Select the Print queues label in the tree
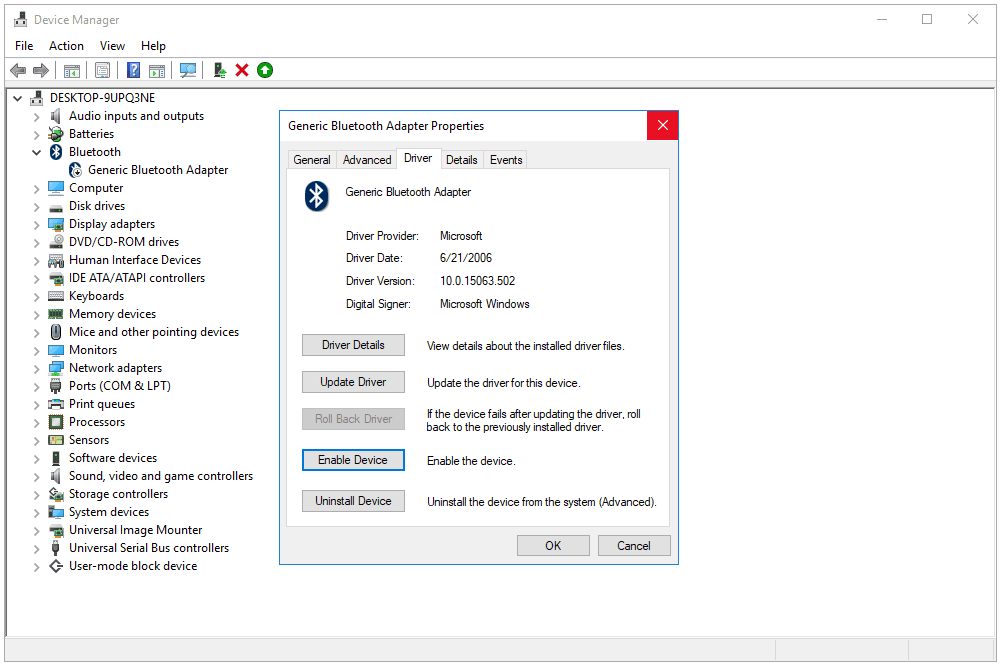The image size is (1002, 668). click(102, 405)
